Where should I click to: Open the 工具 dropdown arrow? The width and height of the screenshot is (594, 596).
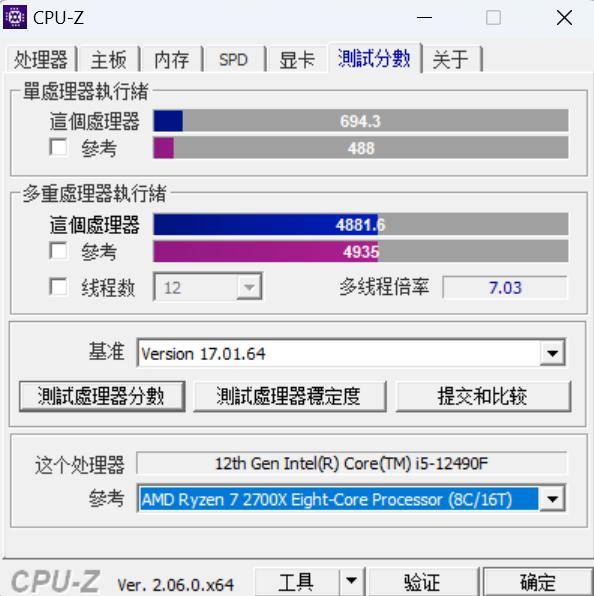point(351,581)
